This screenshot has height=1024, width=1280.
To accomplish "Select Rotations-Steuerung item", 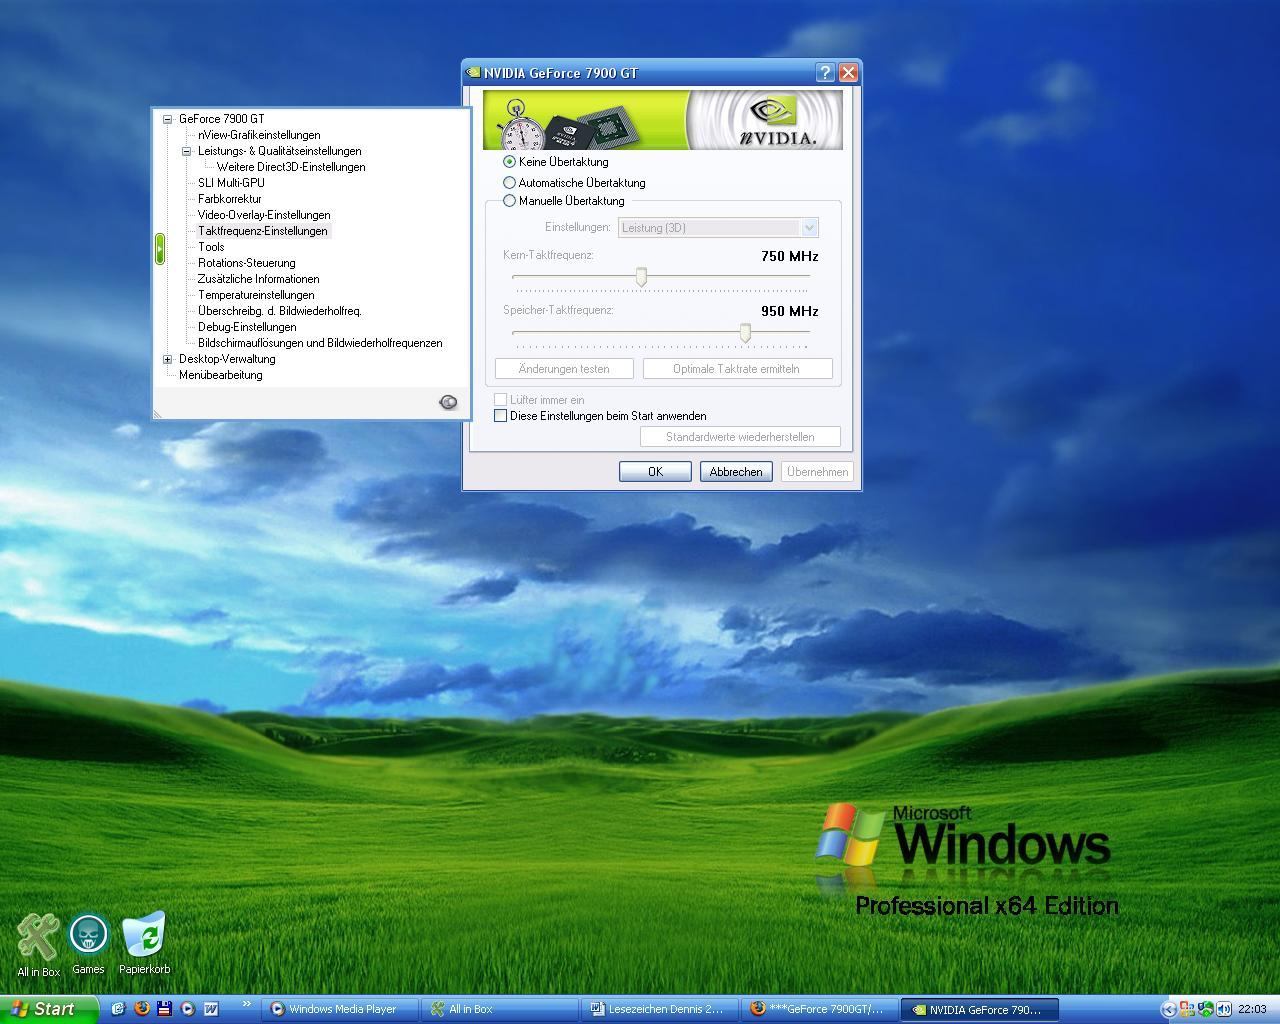I will (x=246, y=263).
